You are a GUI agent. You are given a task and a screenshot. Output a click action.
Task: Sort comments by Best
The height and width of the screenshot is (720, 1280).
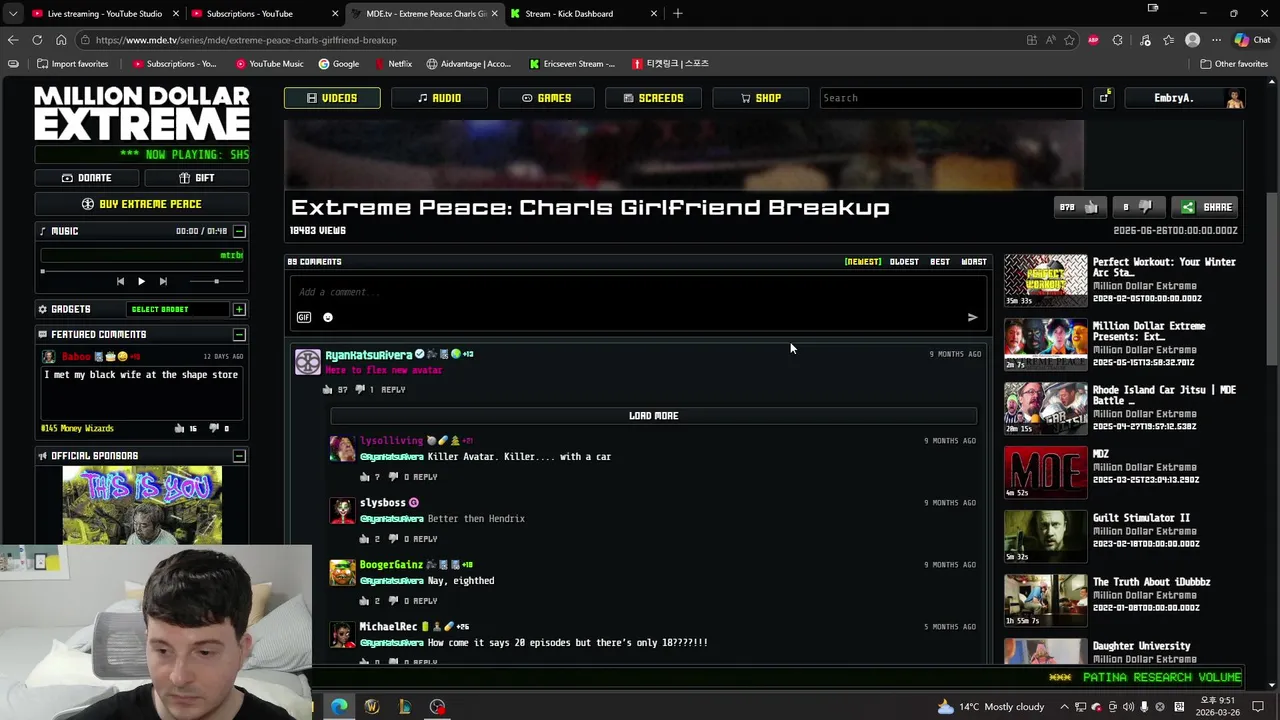(x=940, y=262)
